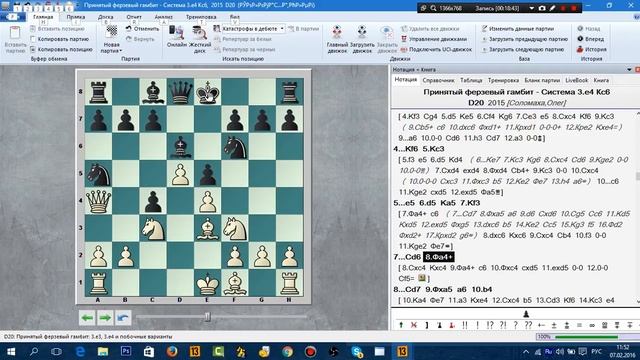The height and width of the screenshot is (360, 640).
Task: Click Загрузить предыдущую партию
Action: [x=524, y=39]
